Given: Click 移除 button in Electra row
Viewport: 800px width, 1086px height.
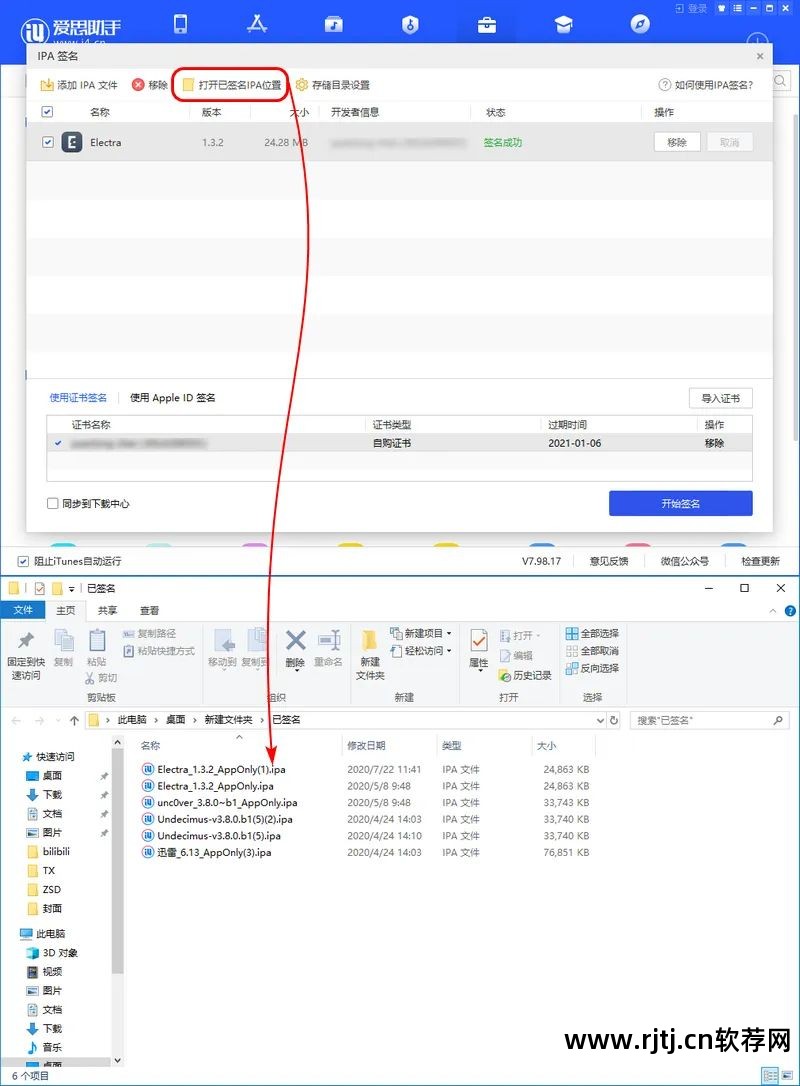Looking at the screenshot, I should tap(677, 142).
